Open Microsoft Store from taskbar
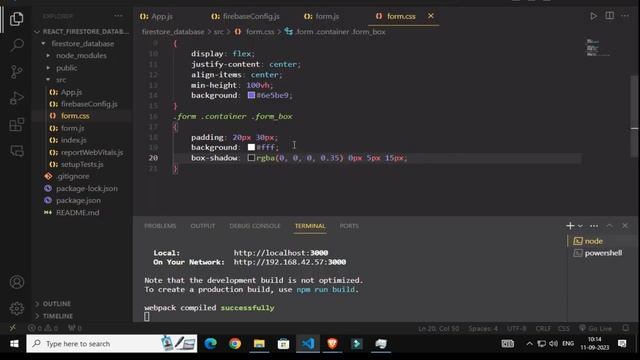This screenshot has width=640, height=360. pyautogui.click(x=283, y=344)
